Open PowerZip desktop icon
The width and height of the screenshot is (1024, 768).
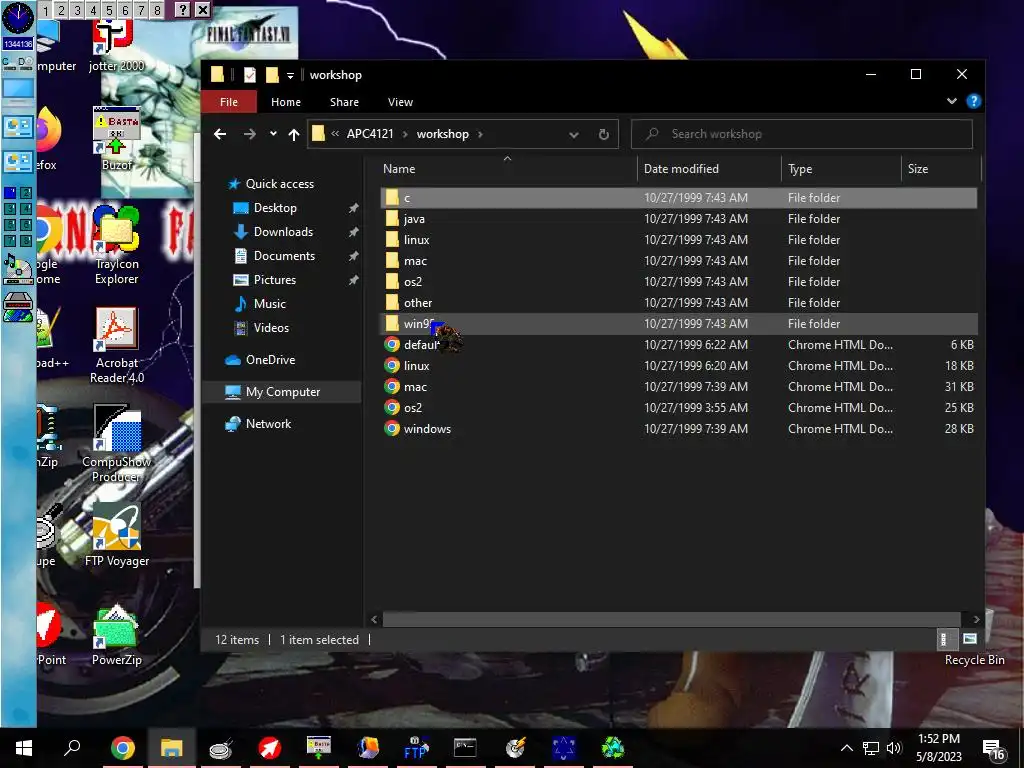point(116,634)
